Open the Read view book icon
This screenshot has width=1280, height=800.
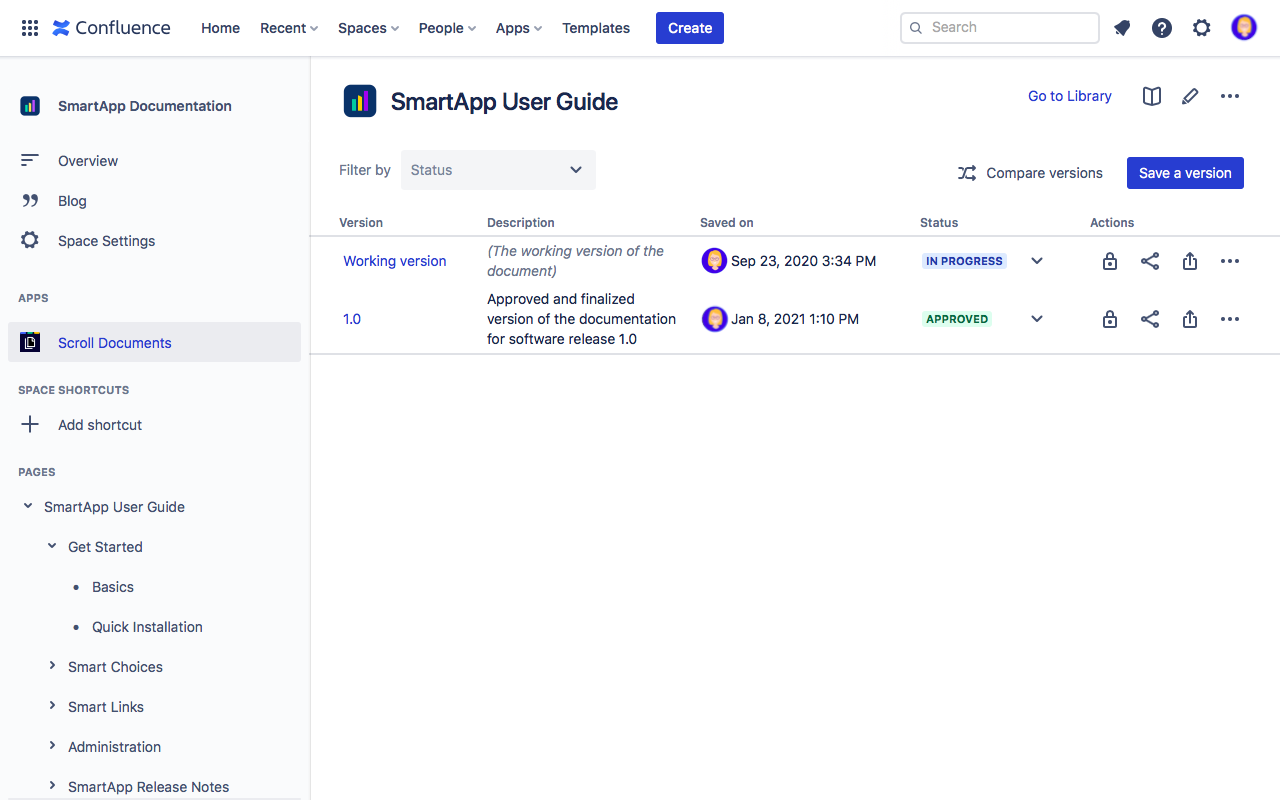pyautogui.click(x=1151, y=96)
